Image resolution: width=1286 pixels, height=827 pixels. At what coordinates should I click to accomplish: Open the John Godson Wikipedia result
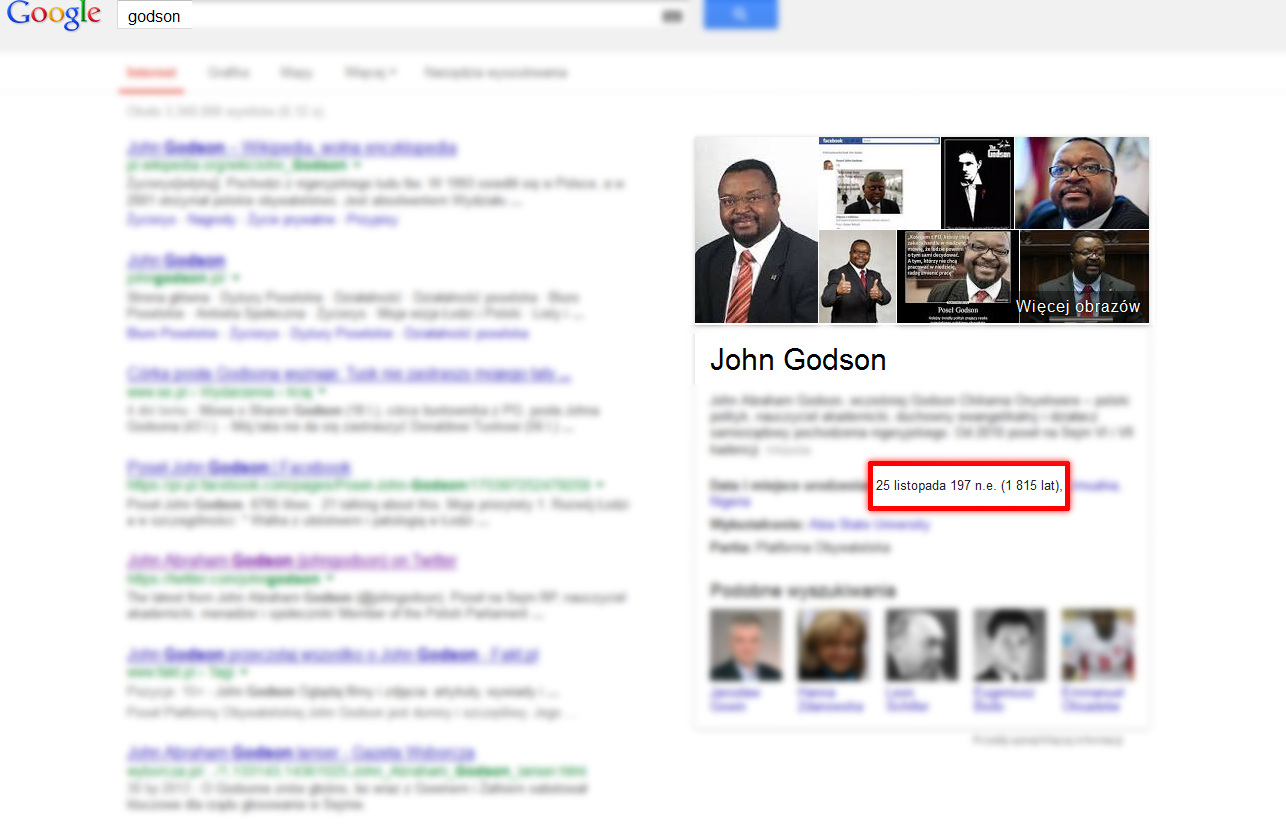292,148
